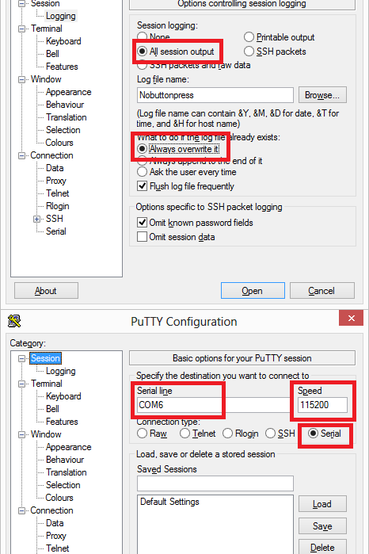Choose Ask the user every time
369x554 pixels.
pyautogui.click(x=142, y=172)
